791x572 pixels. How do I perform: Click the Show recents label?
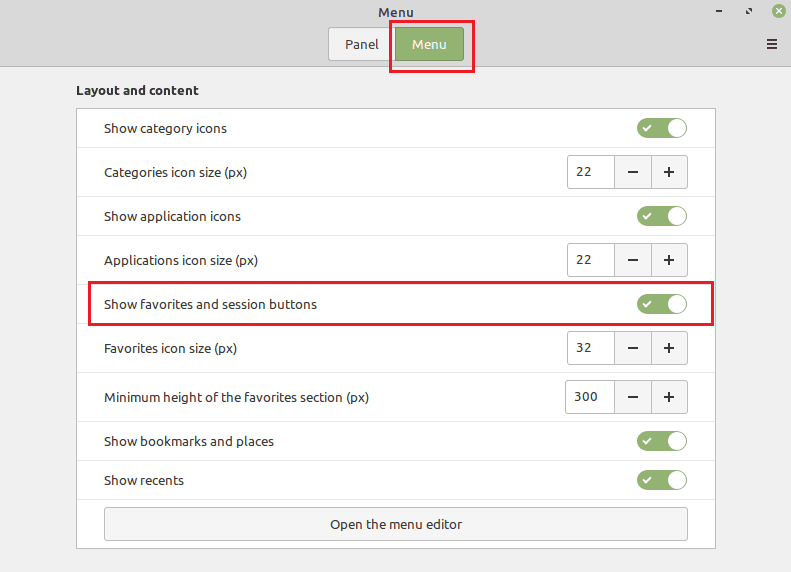[x=144, y=480]
